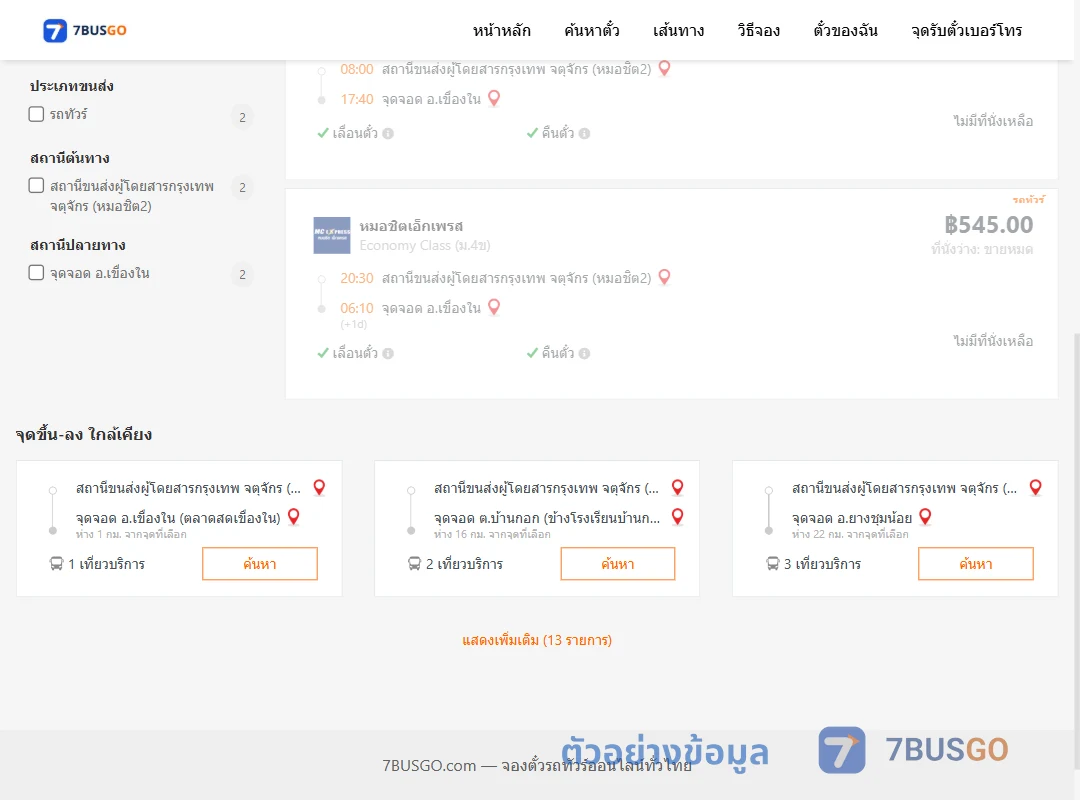Select bus icon next to 2 เที่ยวบริการ
1080x800 pixels.
[415, 564]
